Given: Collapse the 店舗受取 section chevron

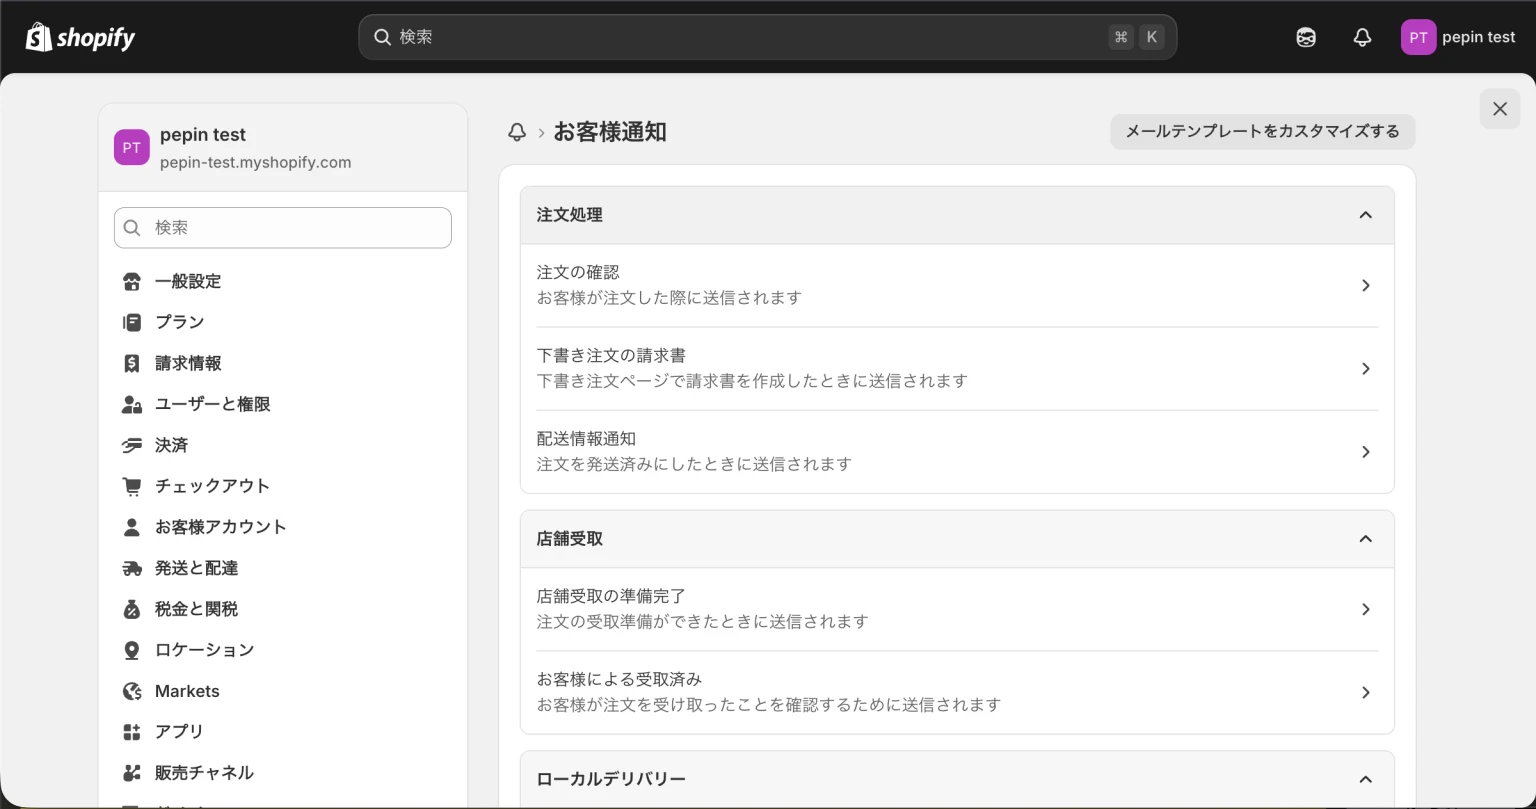Looking at the screenshot, I should click(1366, 538).
